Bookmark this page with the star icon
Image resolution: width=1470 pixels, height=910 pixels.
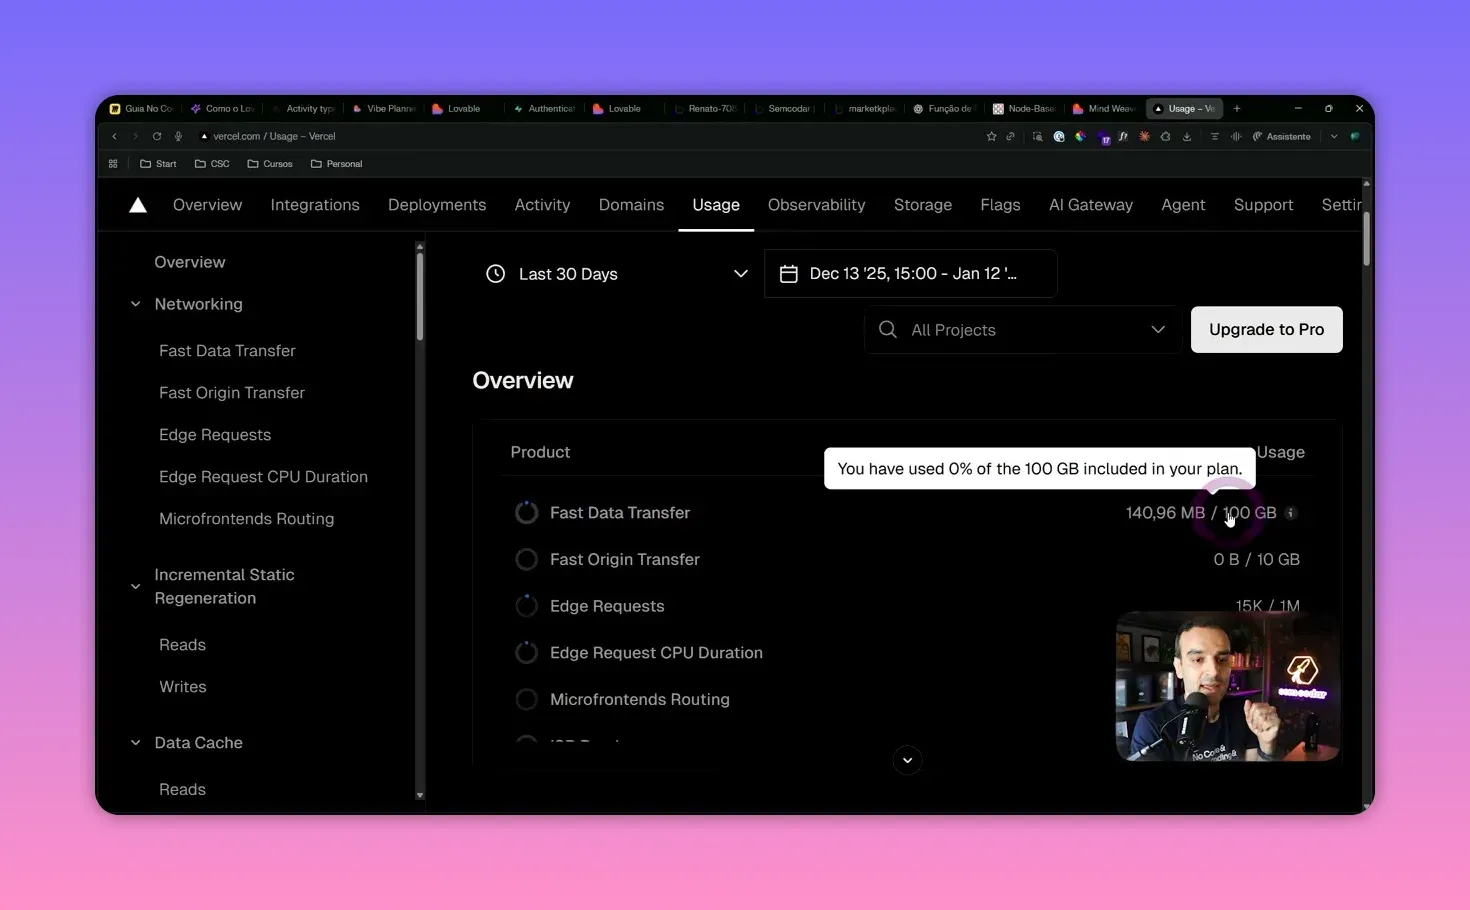point(991,136)
